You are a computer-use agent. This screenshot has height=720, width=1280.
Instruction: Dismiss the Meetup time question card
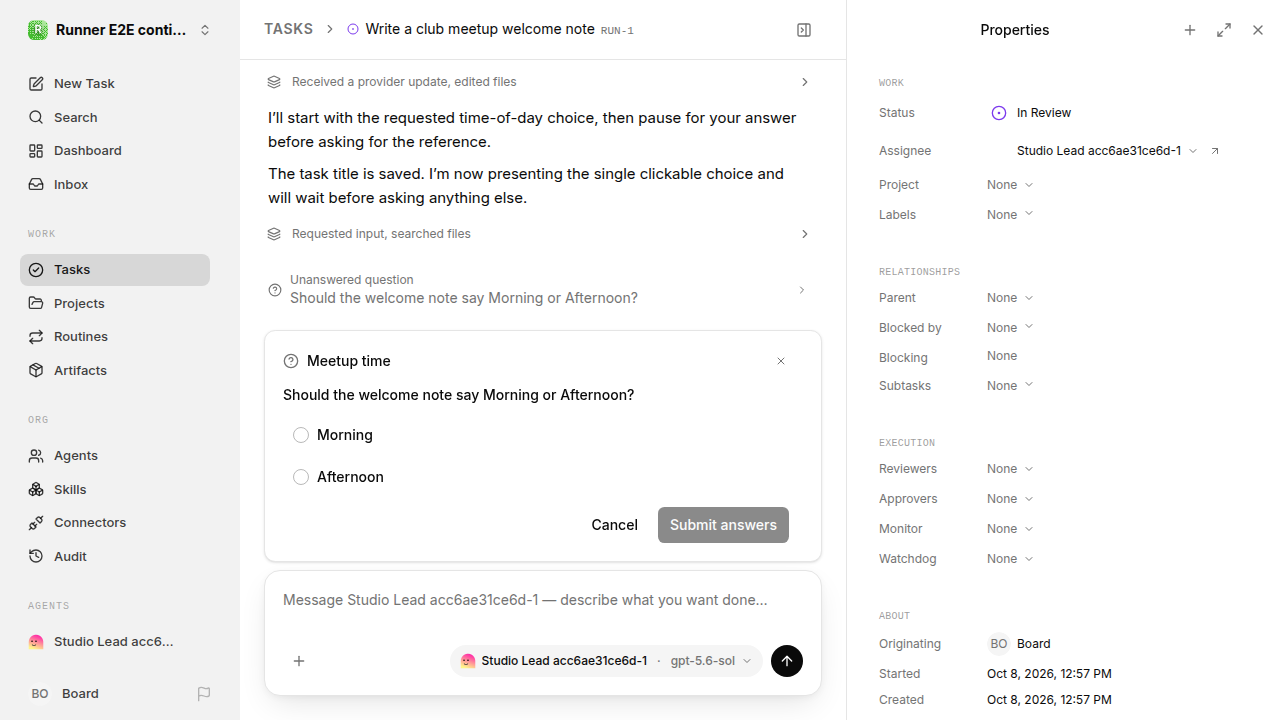[781, 361]
